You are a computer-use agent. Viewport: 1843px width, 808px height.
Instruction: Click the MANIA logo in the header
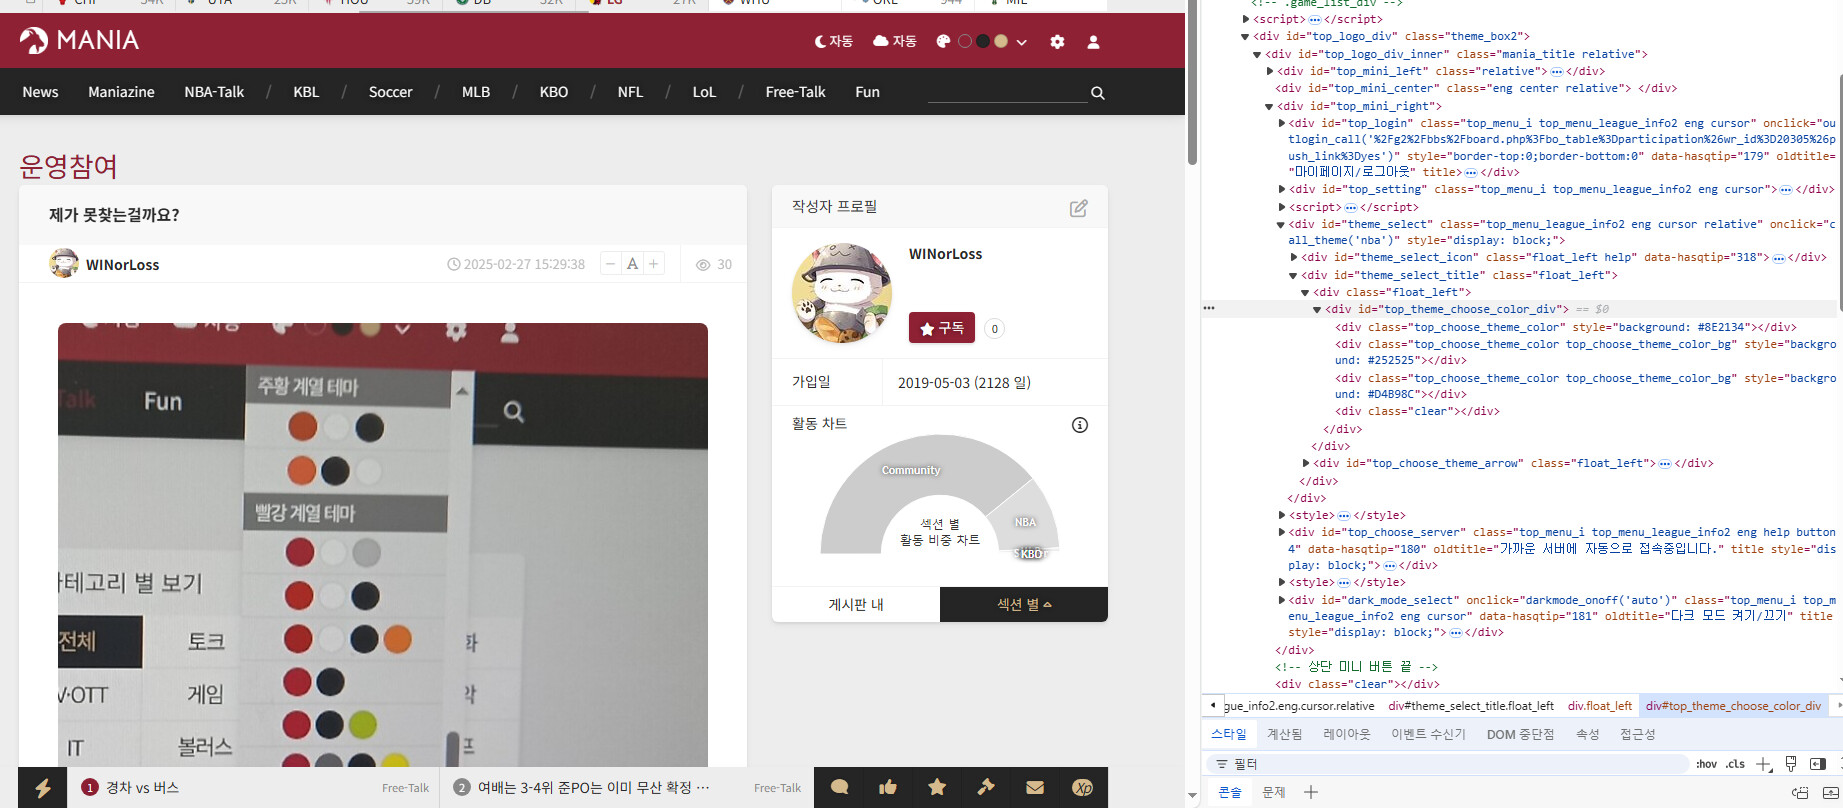tap(79, 40)
